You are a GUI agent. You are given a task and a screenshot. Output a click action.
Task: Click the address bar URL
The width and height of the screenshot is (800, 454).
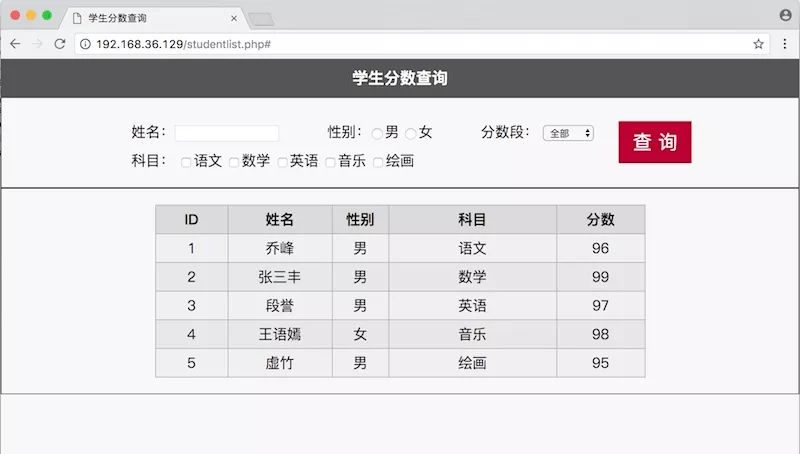pos(183,44)
